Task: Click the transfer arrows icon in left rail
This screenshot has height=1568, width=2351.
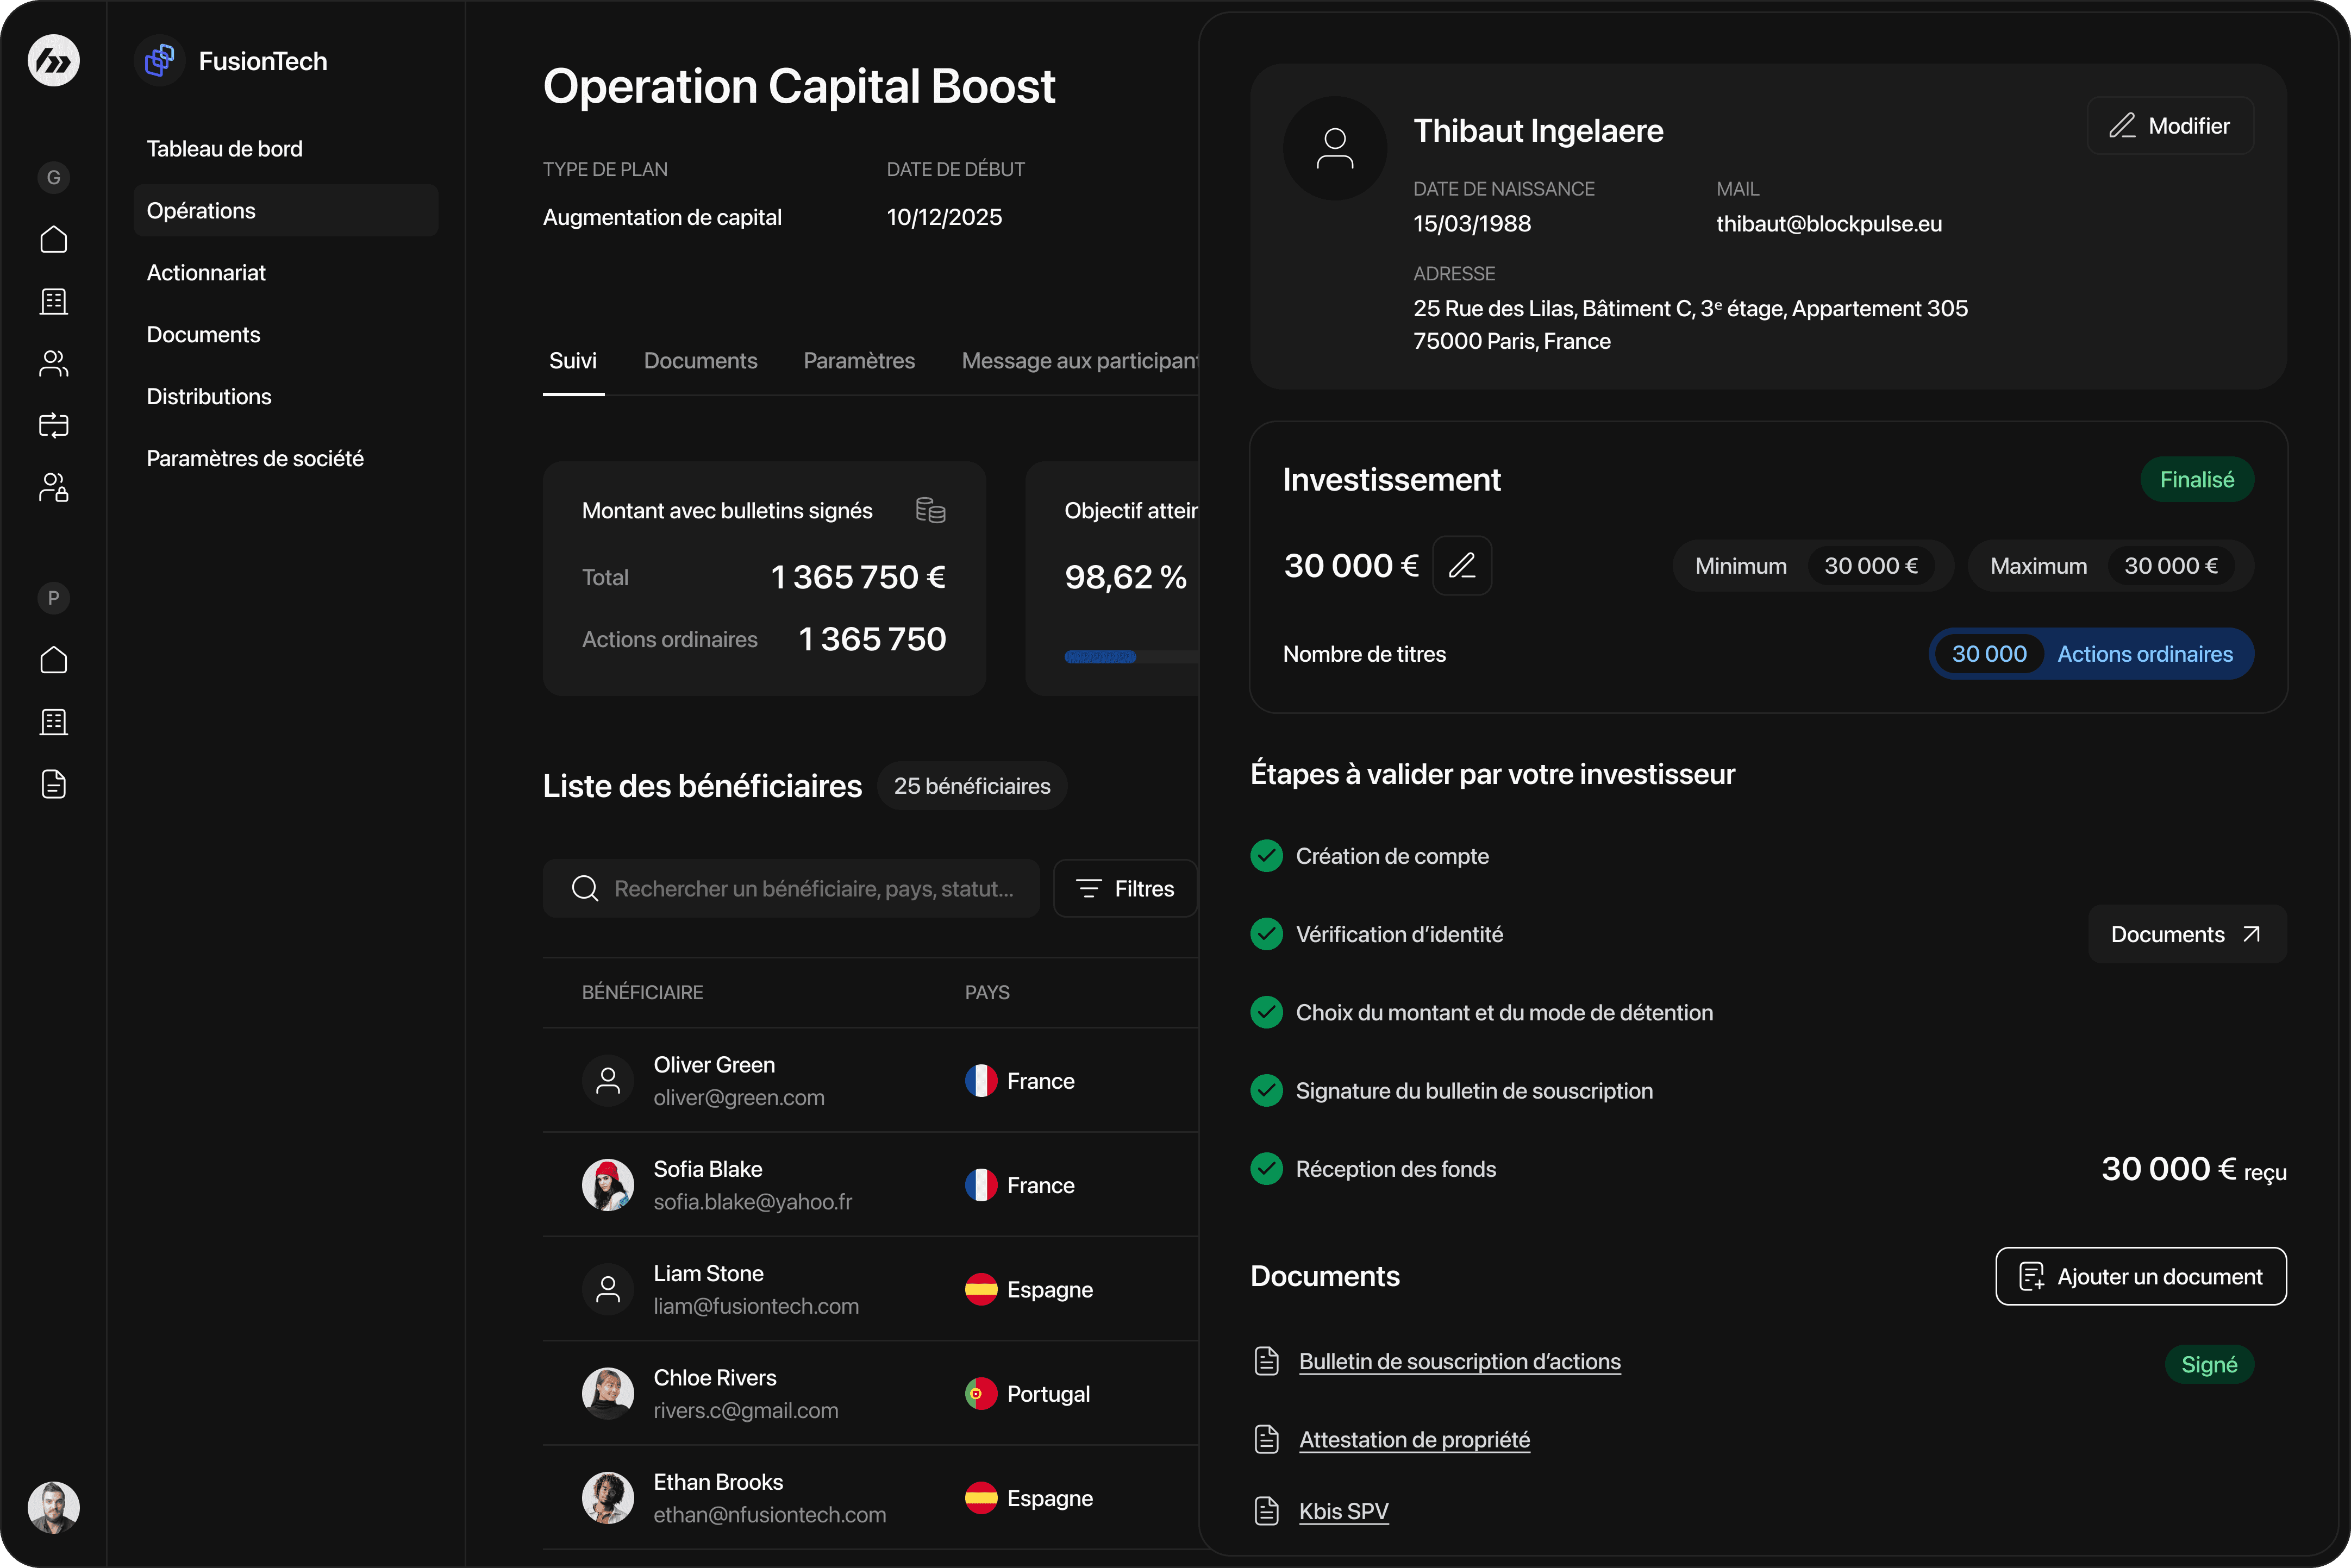Action: tap(53, 426)
